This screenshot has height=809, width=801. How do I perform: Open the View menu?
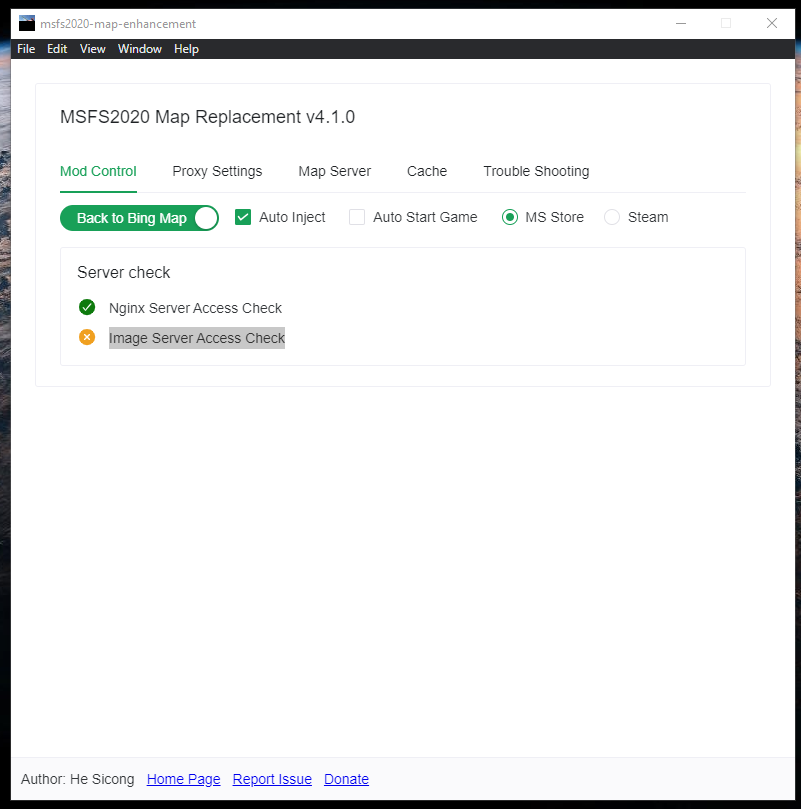click(x=92, y=48)
